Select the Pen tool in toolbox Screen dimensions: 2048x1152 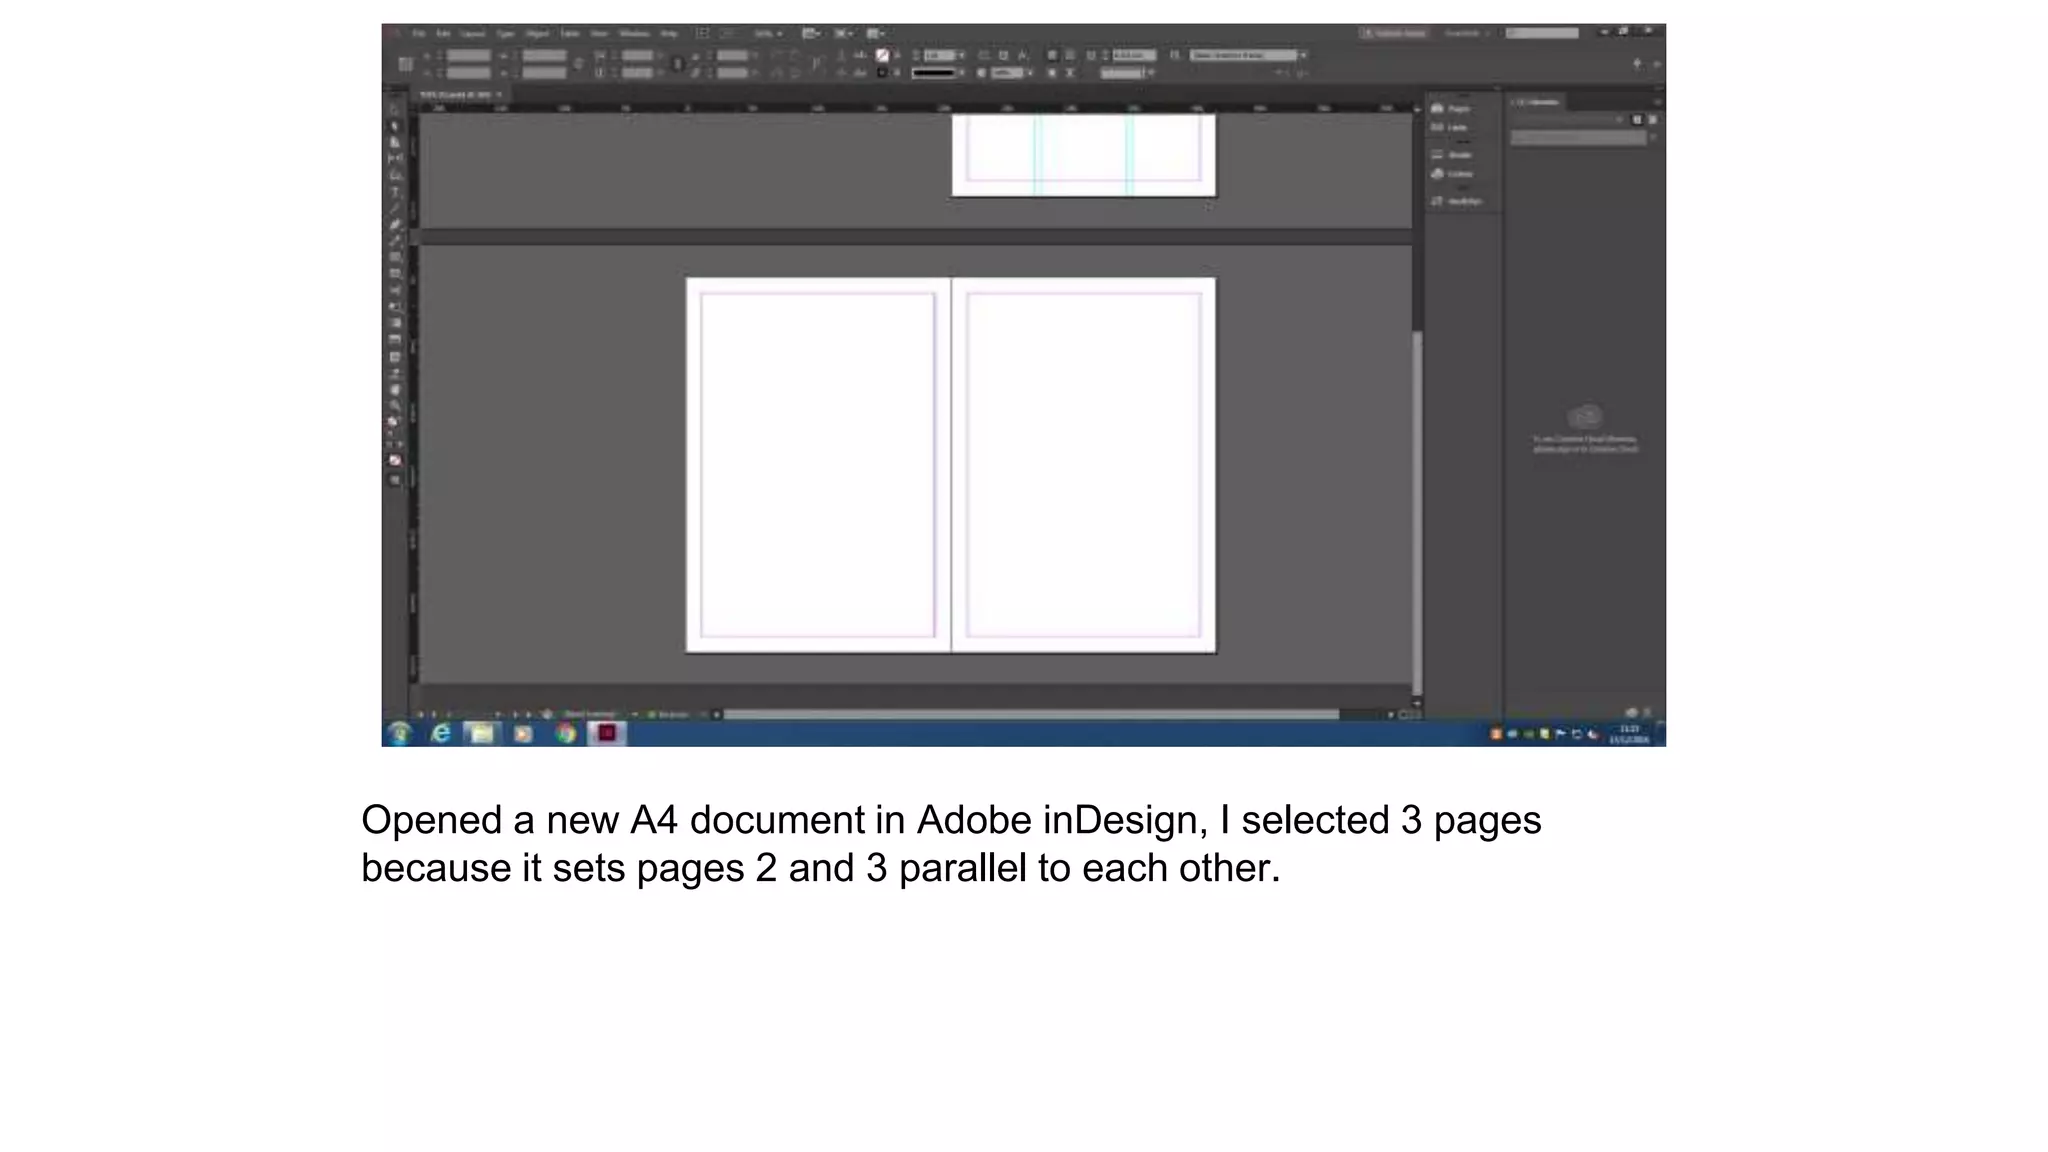[x=395, y=224]
